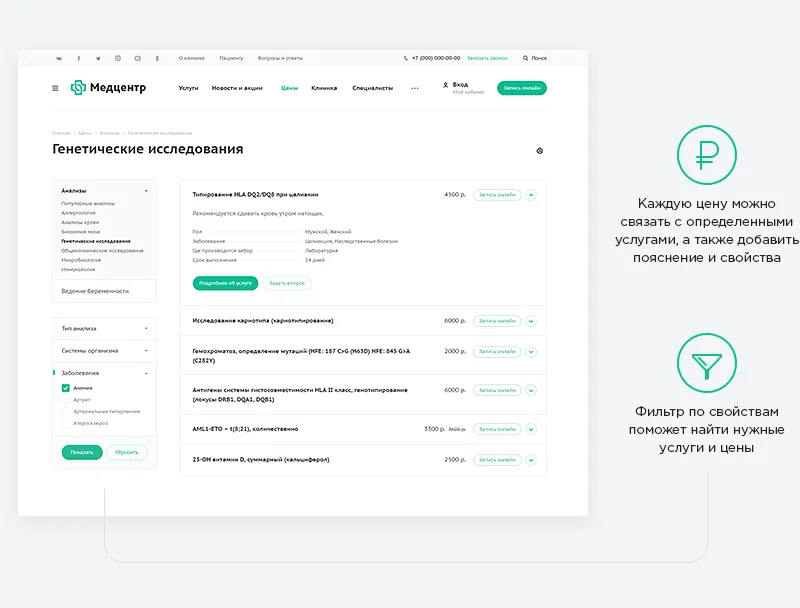Image resolution: width=800 pixels, height=608 pixels.
Task: Click the search magnifier icon labeled Поиск
Action: pos(526,58)
